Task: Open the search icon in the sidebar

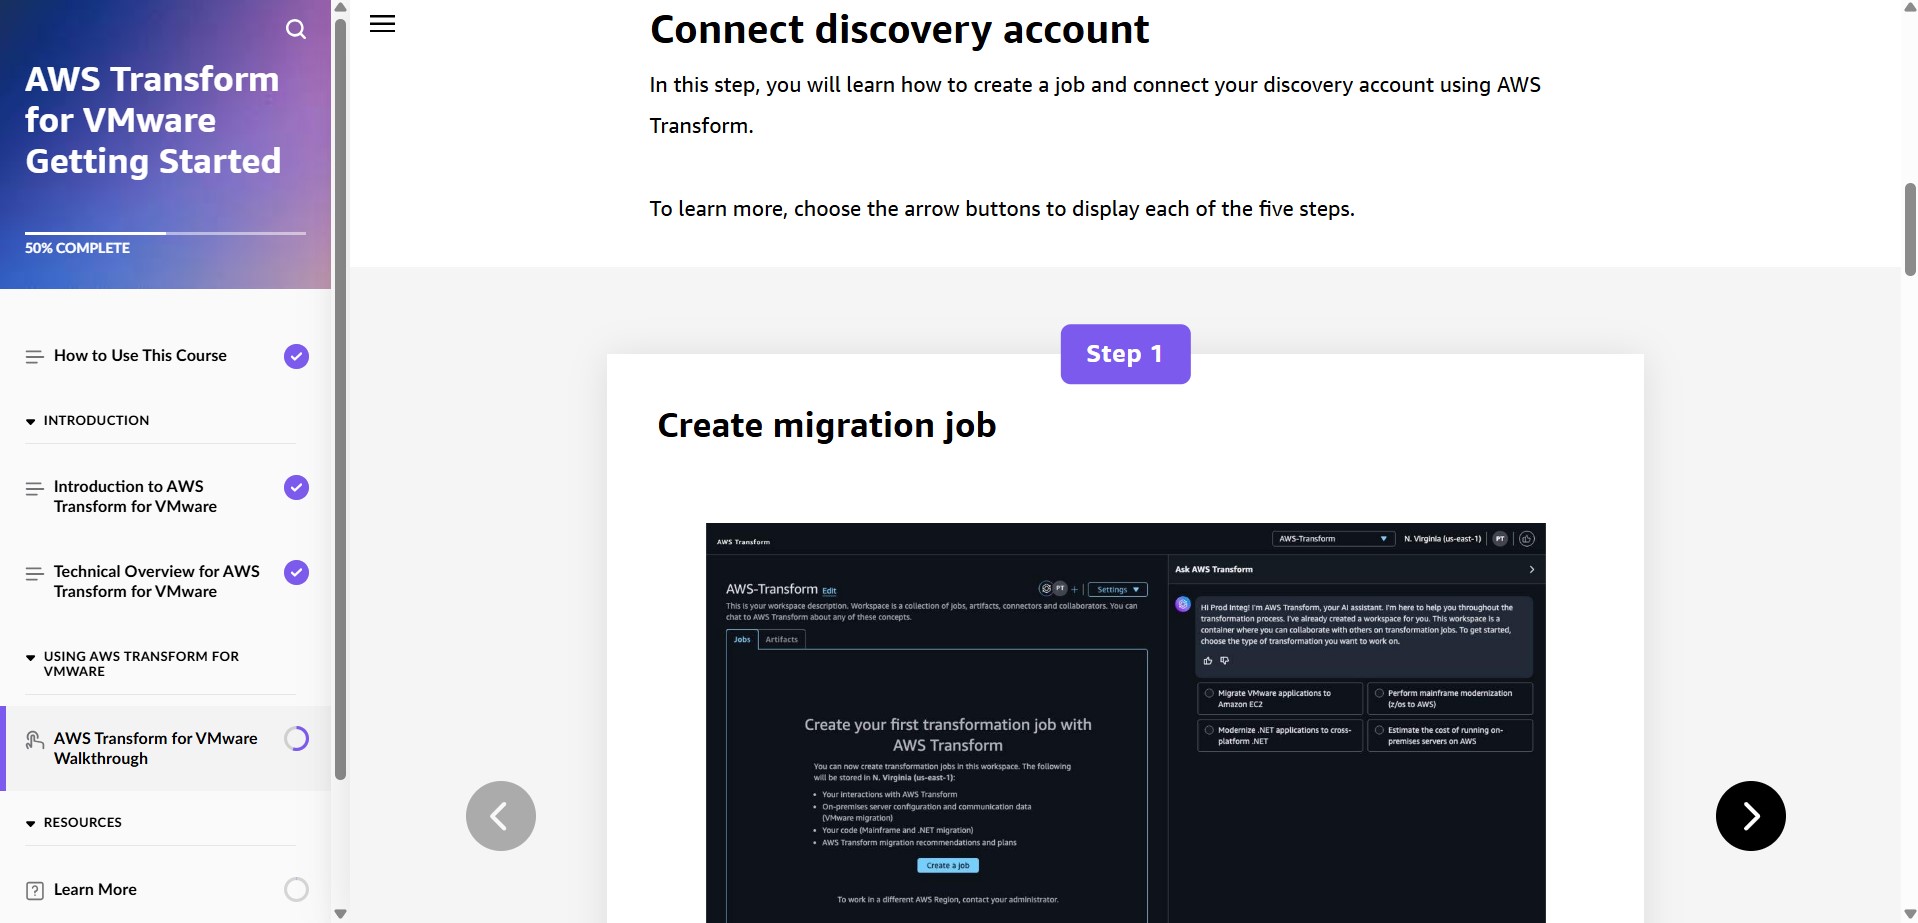Action: coord(296,29)
